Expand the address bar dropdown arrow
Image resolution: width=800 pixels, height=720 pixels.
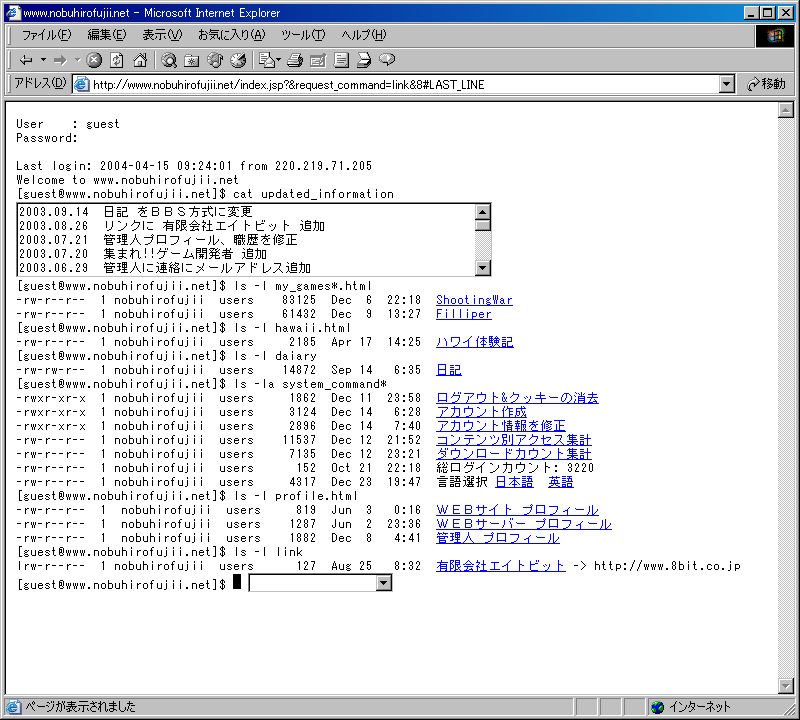[x=727, y=85]
